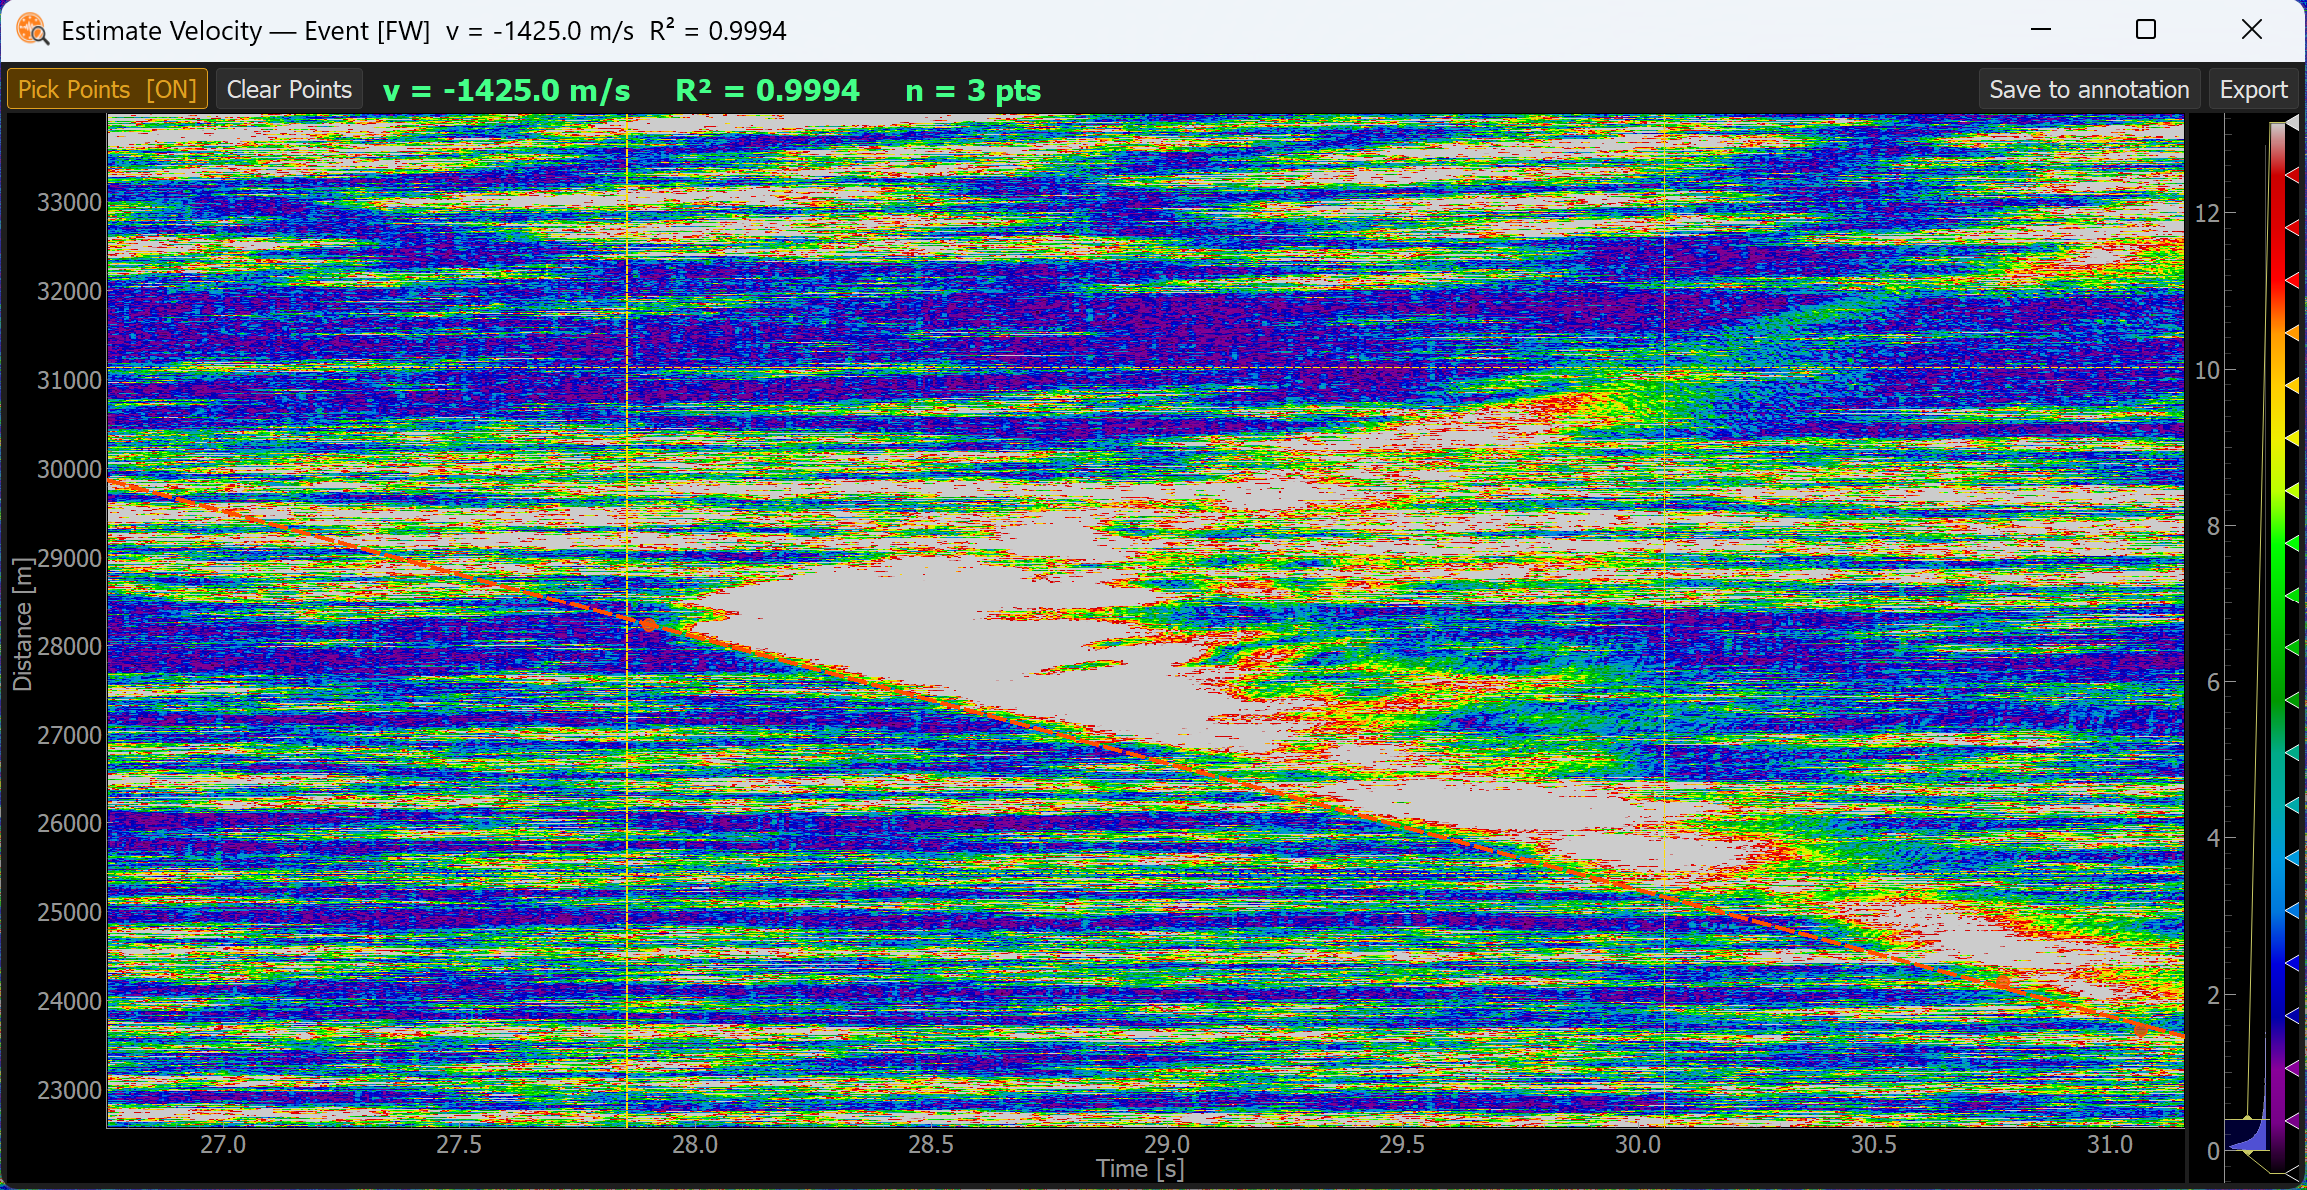Viewport: 2307px width, 1190px height.
Task: Select the topmost white tick on color gradient
Action: coord(2292,121)
